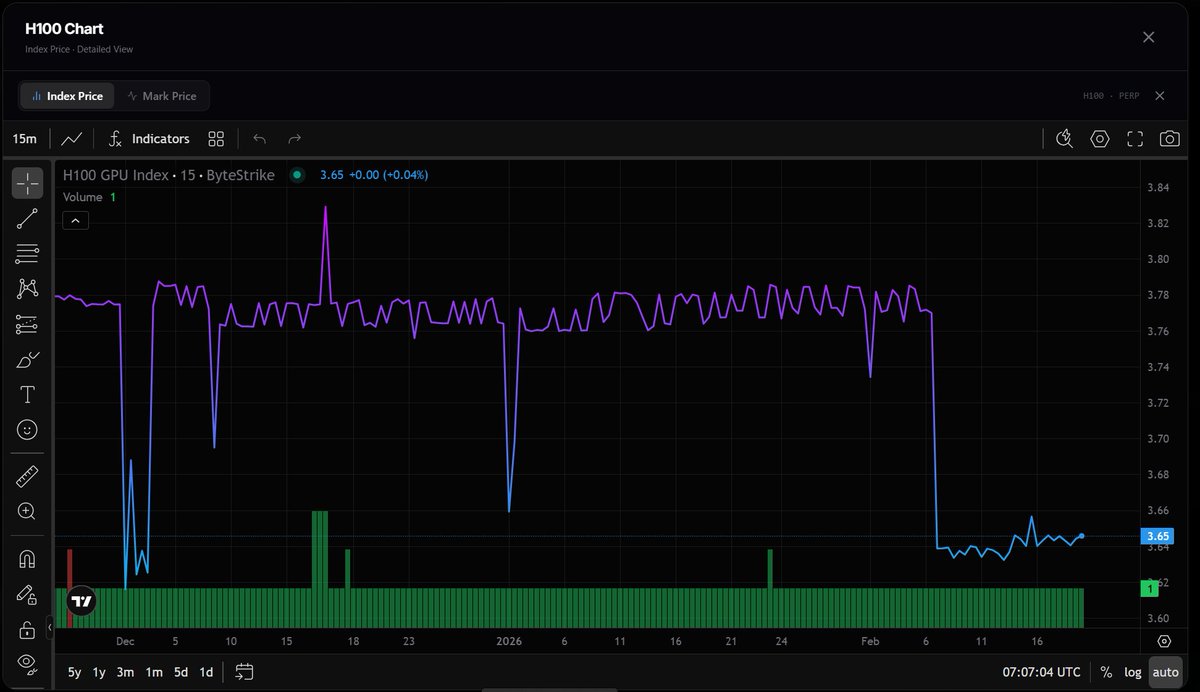
Task: Open the quick search icon
Action: coord(1065,139)
